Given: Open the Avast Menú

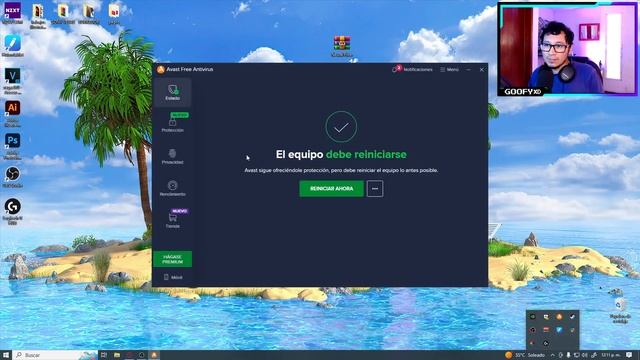Looking at the screenshot, I should pos(449,70).
